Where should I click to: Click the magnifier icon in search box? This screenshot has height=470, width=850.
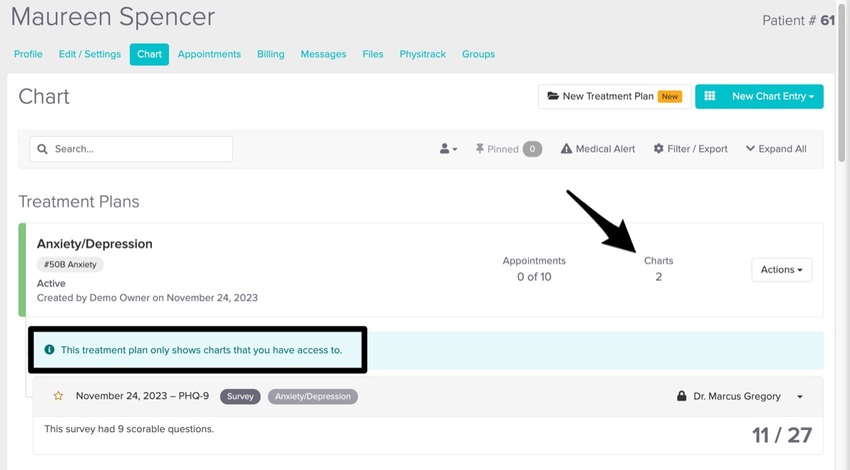click(x=43, y=149)
